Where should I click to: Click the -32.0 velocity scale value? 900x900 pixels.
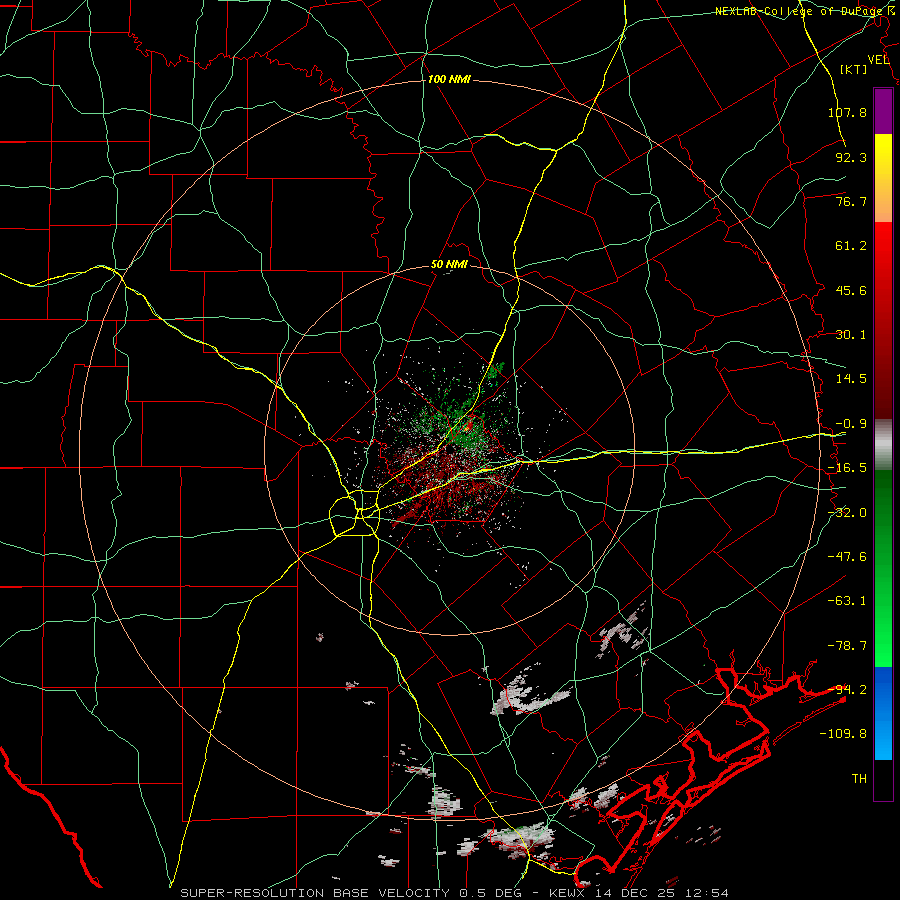(x=847, y=513)
